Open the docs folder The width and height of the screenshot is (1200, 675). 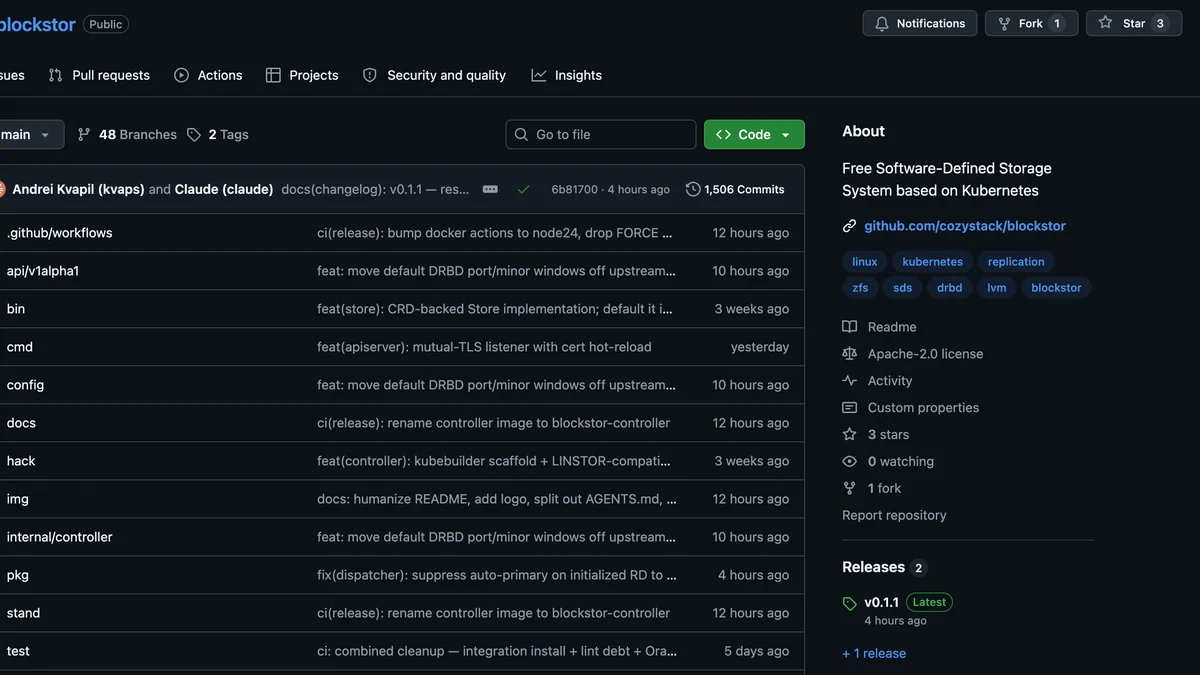click(x=21, y=423)
